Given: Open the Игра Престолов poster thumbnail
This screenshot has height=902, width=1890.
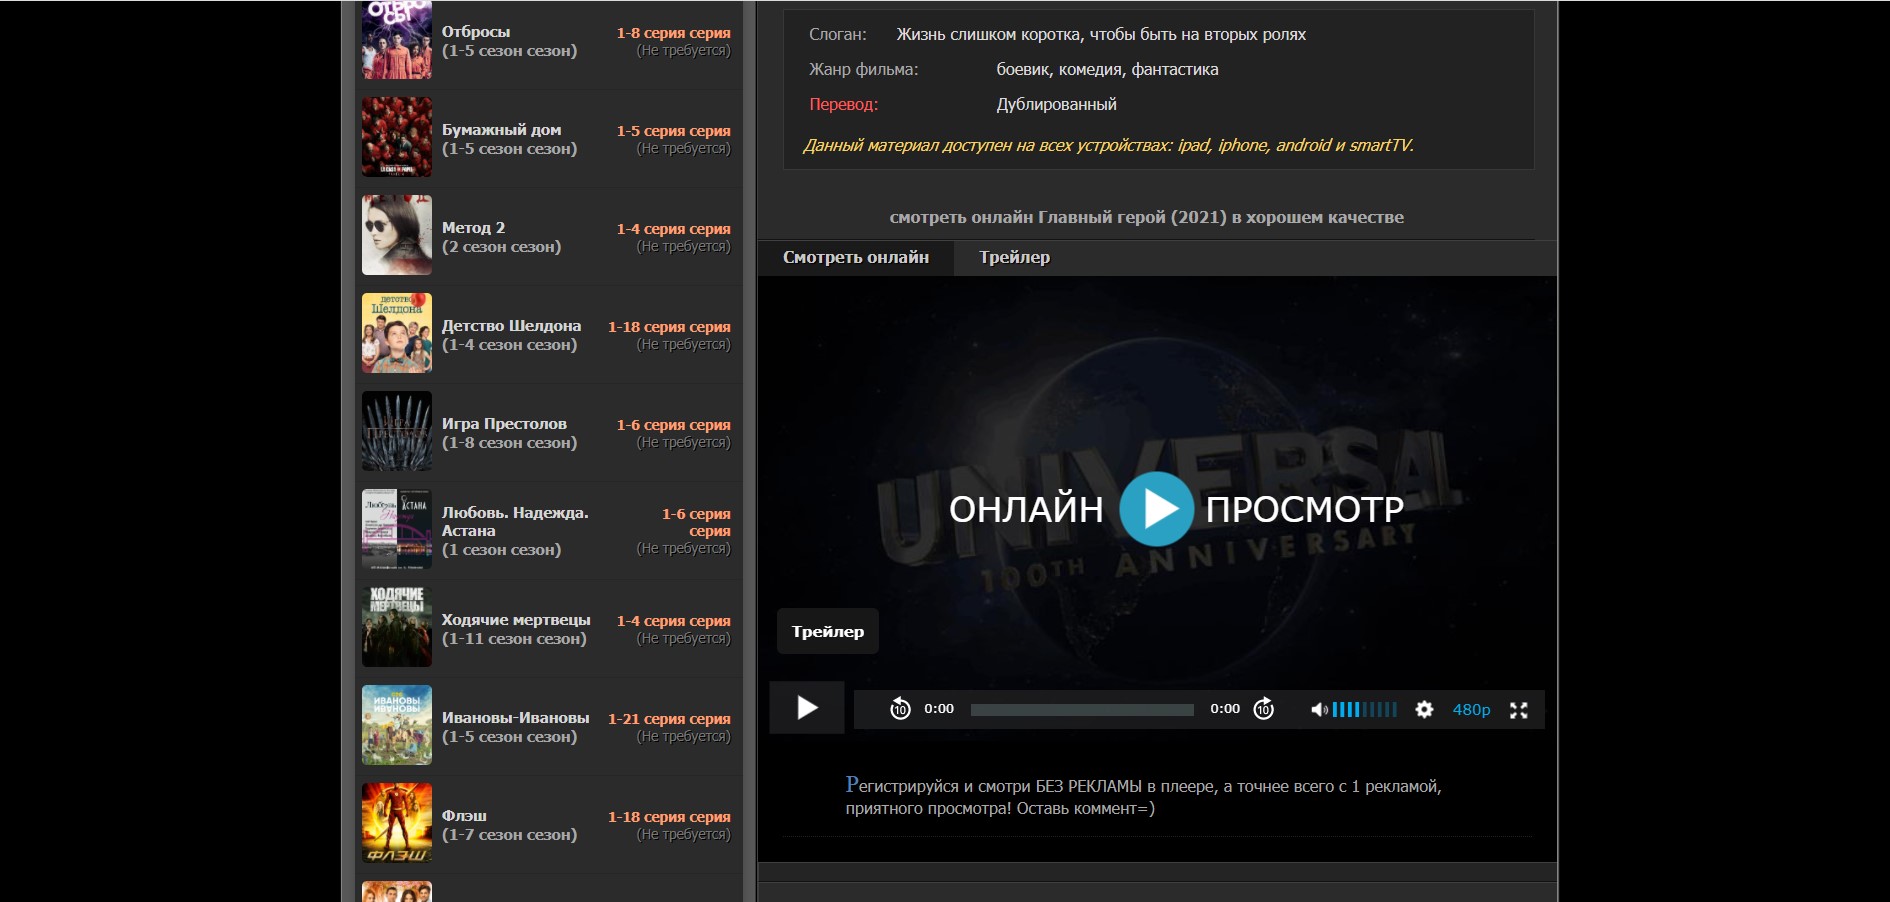Looking at the screenshot, I should tap(397, 431).
